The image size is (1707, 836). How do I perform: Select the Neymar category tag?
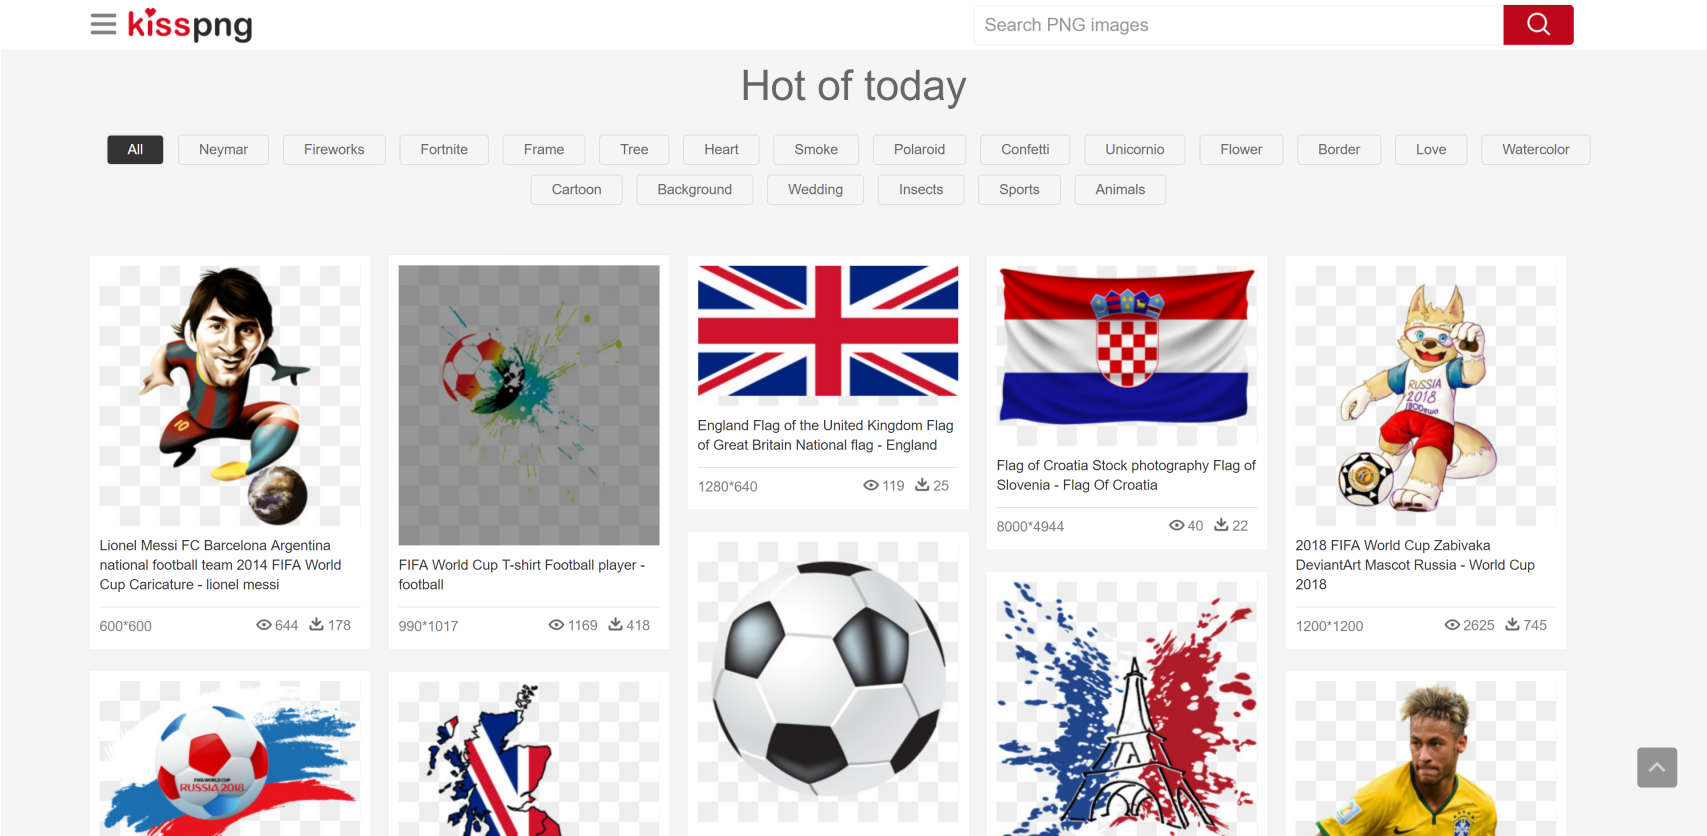pyautogui.click(x=223, y=150)
